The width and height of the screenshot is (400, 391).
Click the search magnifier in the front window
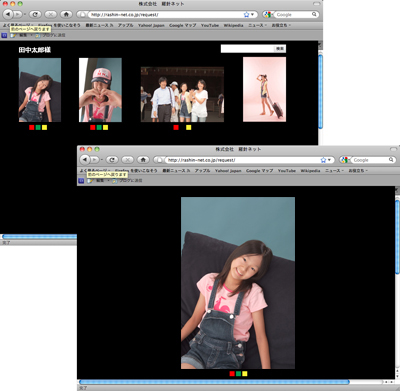click(x=391, y=160)
